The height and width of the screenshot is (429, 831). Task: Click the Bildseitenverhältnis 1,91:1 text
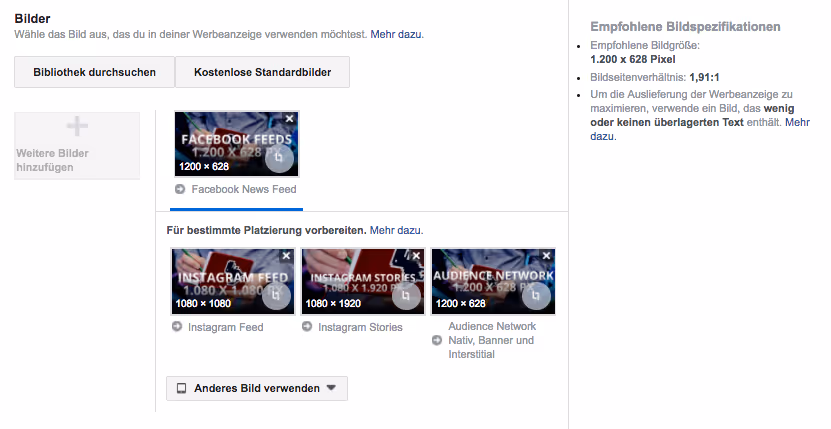click(655, 77)
